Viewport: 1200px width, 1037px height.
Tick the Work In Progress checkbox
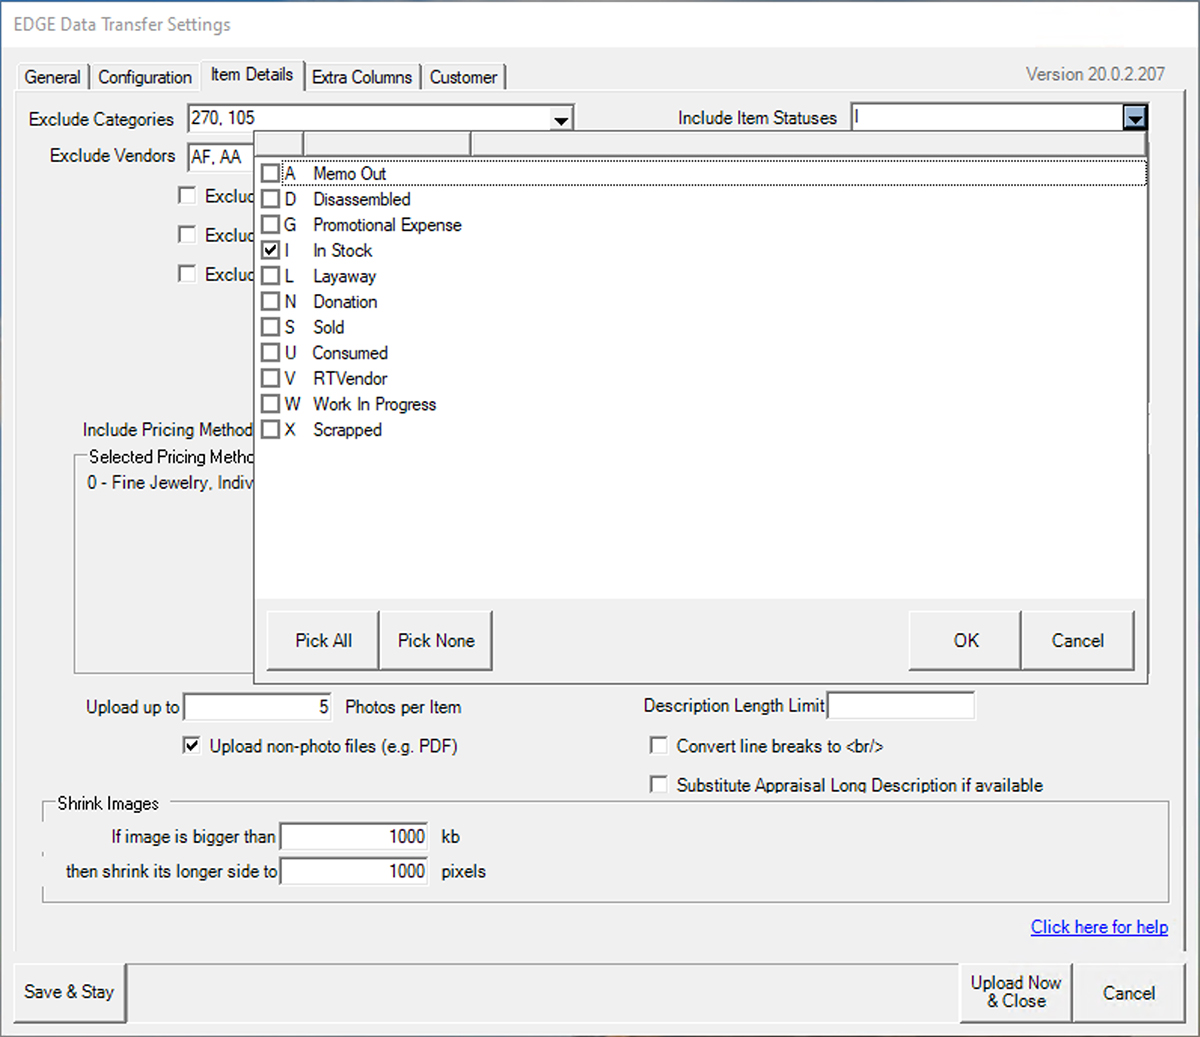(270, 404)
